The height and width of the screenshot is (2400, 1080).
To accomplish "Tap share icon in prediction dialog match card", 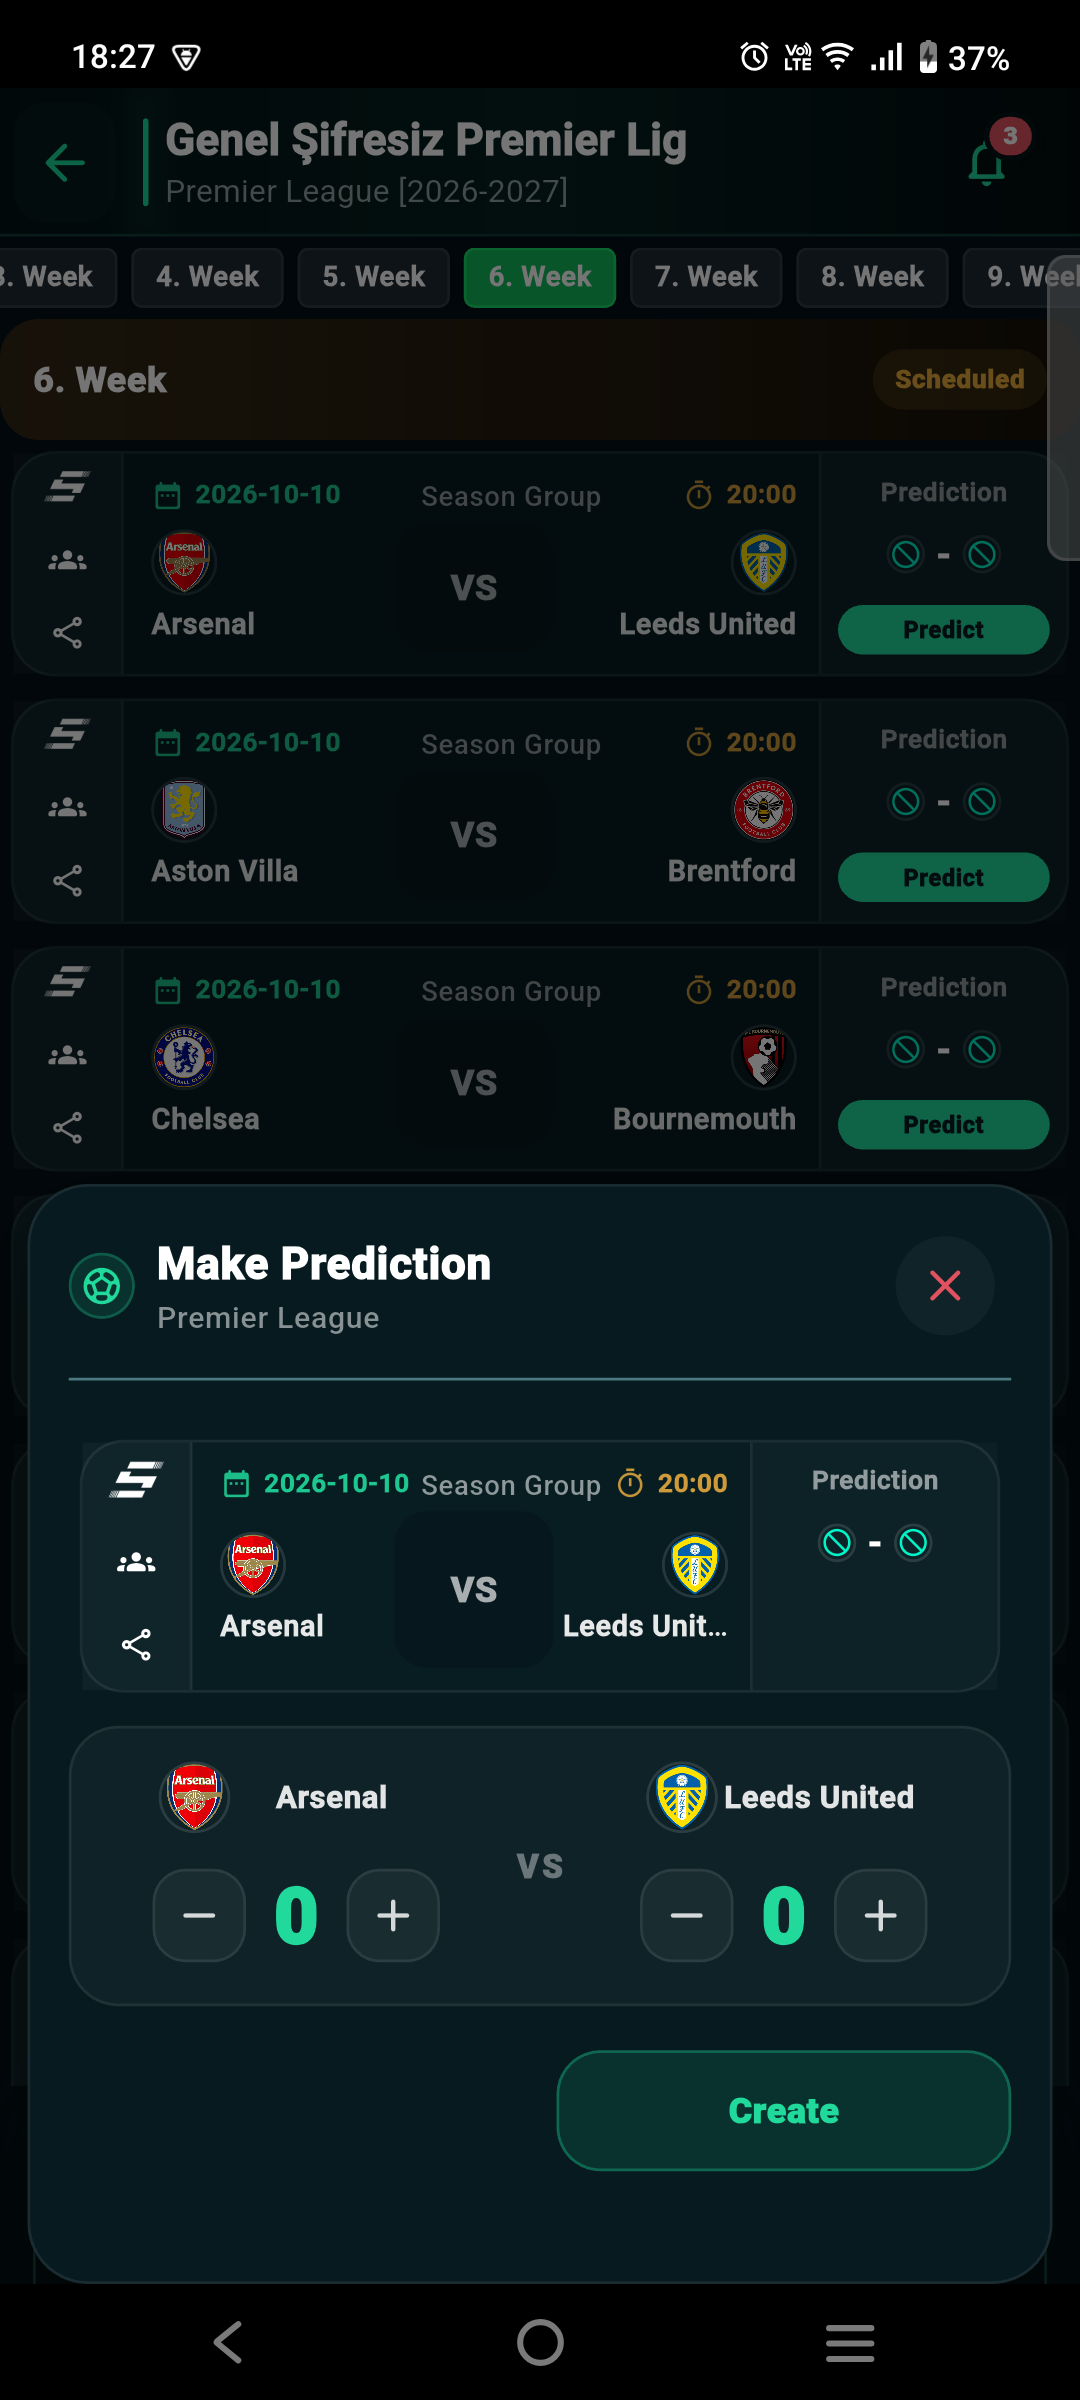I will pyautogui.click(x=136, y=1644).
